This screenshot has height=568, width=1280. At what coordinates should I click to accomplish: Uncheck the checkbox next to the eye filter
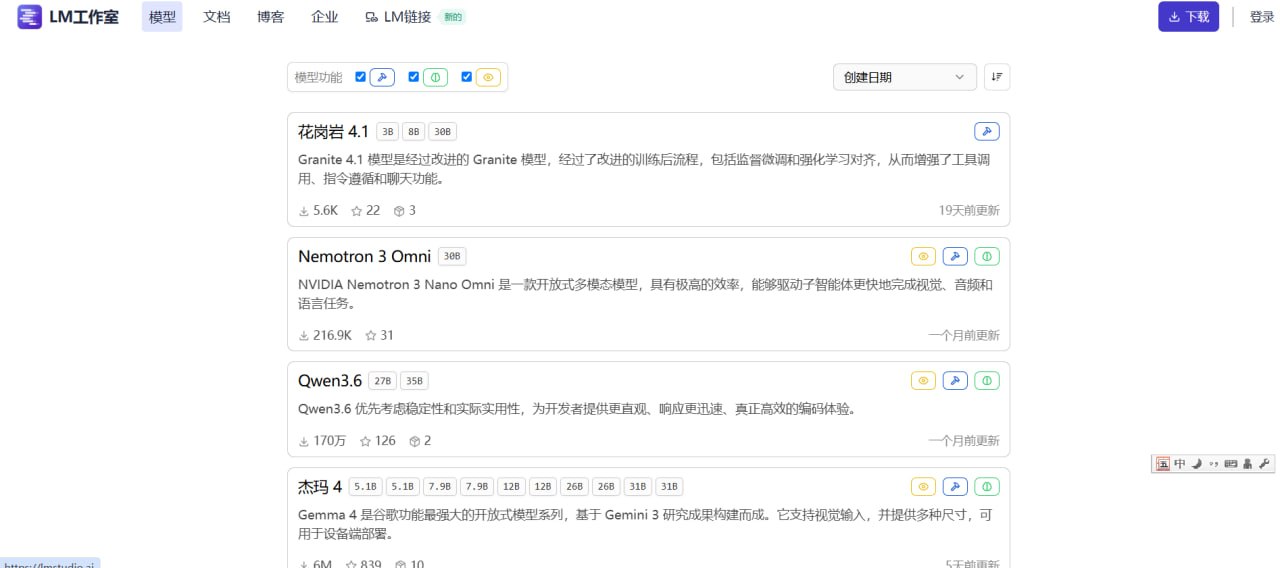tap(467, 77)
